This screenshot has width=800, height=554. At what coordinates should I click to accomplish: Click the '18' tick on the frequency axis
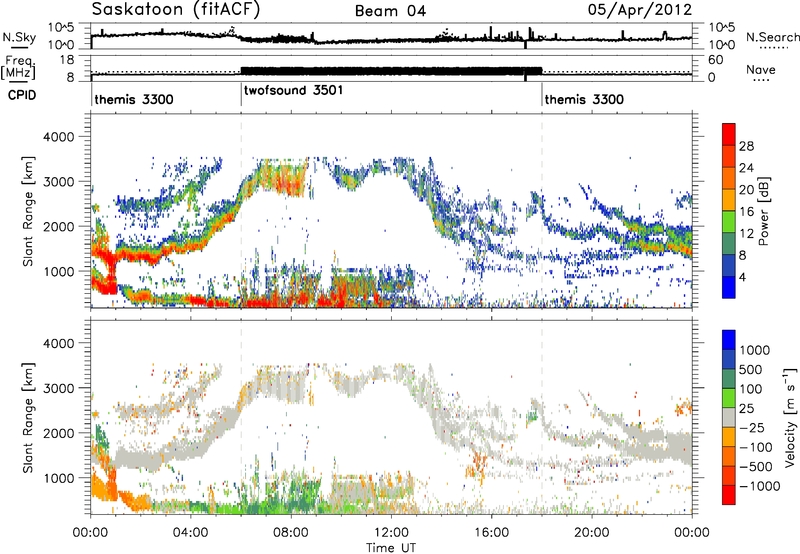67,60
